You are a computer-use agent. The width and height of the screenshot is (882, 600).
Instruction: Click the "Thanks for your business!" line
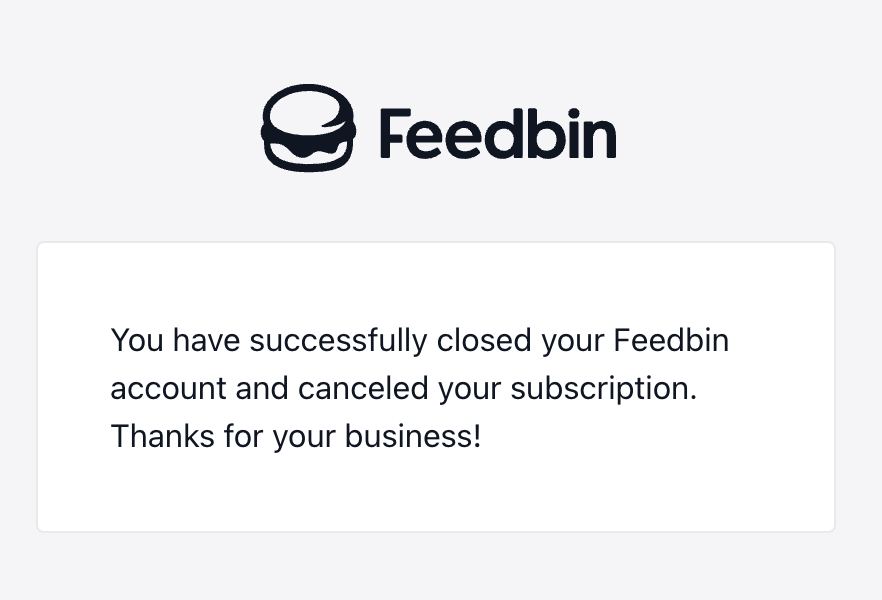(x=296, y=437)
